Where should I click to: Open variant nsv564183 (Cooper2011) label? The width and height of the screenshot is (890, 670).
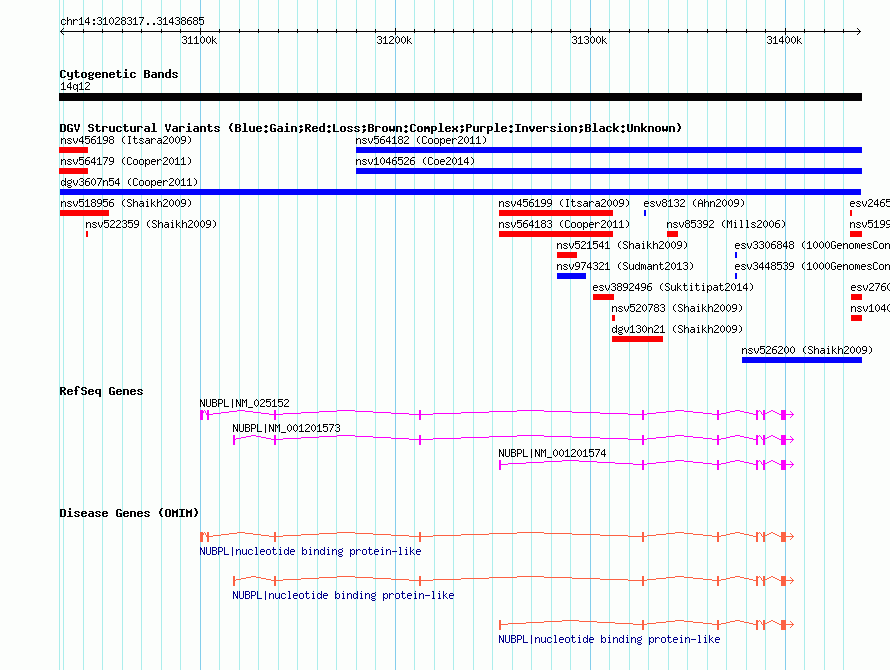pos(564,224)
